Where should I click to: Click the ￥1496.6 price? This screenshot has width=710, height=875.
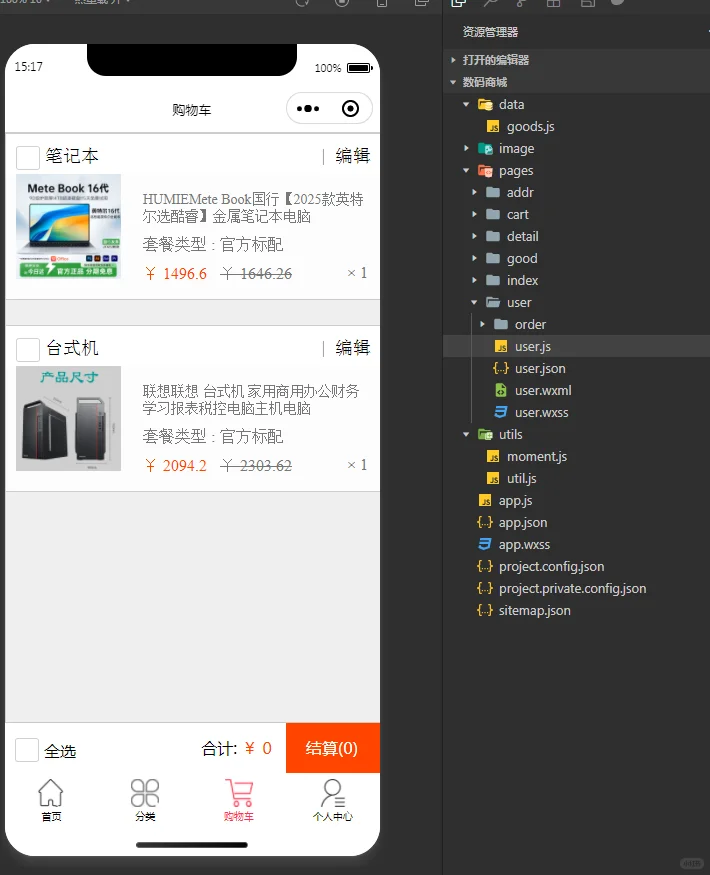click(x=176, y=273)
